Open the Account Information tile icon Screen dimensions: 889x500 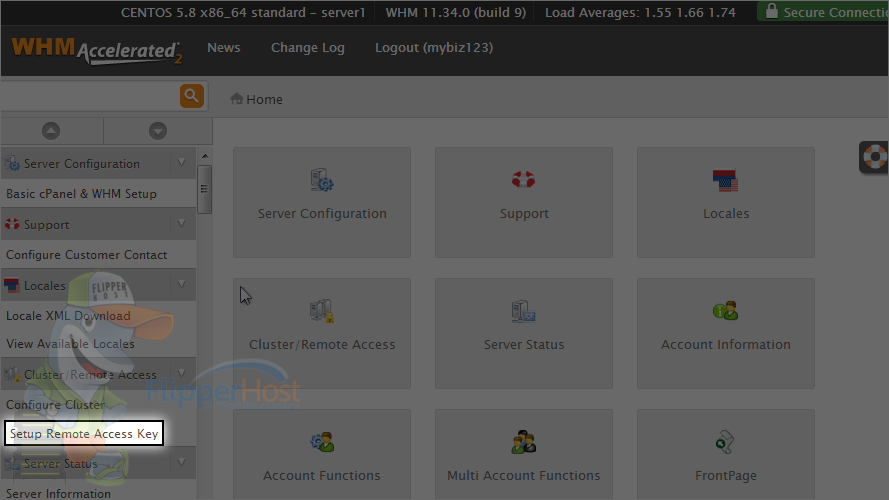click(x=725, y=311)
